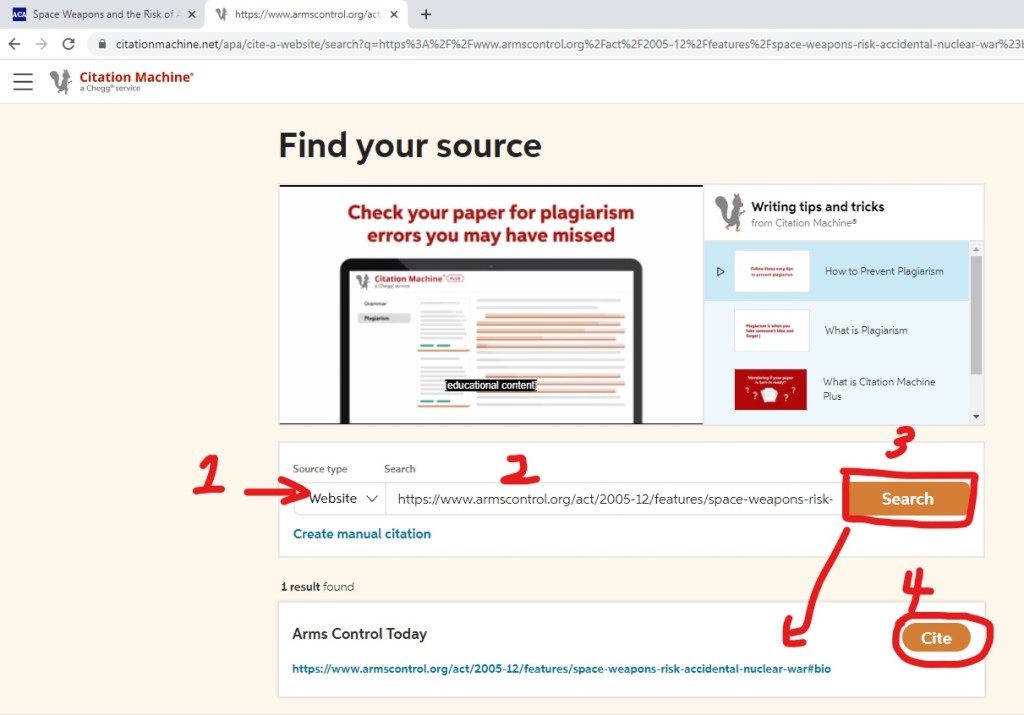This screenshot has height=715, width=1024.
Task: Click the Citation Machine squirrel logo
Action: click(62, 82)
